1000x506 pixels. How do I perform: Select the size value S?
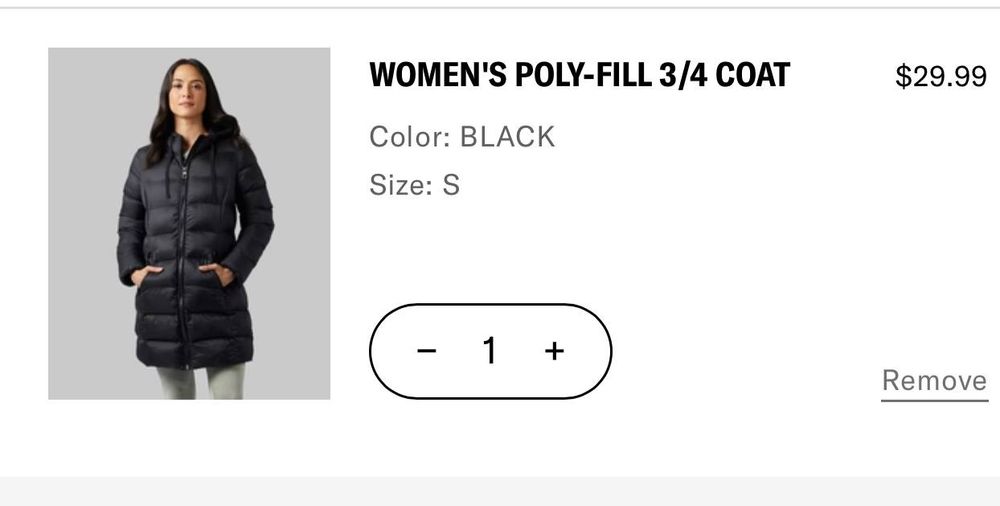point(451,185)
